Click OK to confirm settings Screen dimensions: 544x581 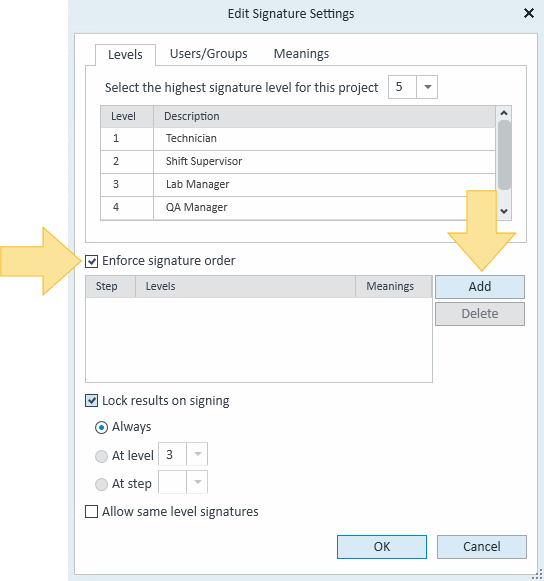tap(382, 547)
